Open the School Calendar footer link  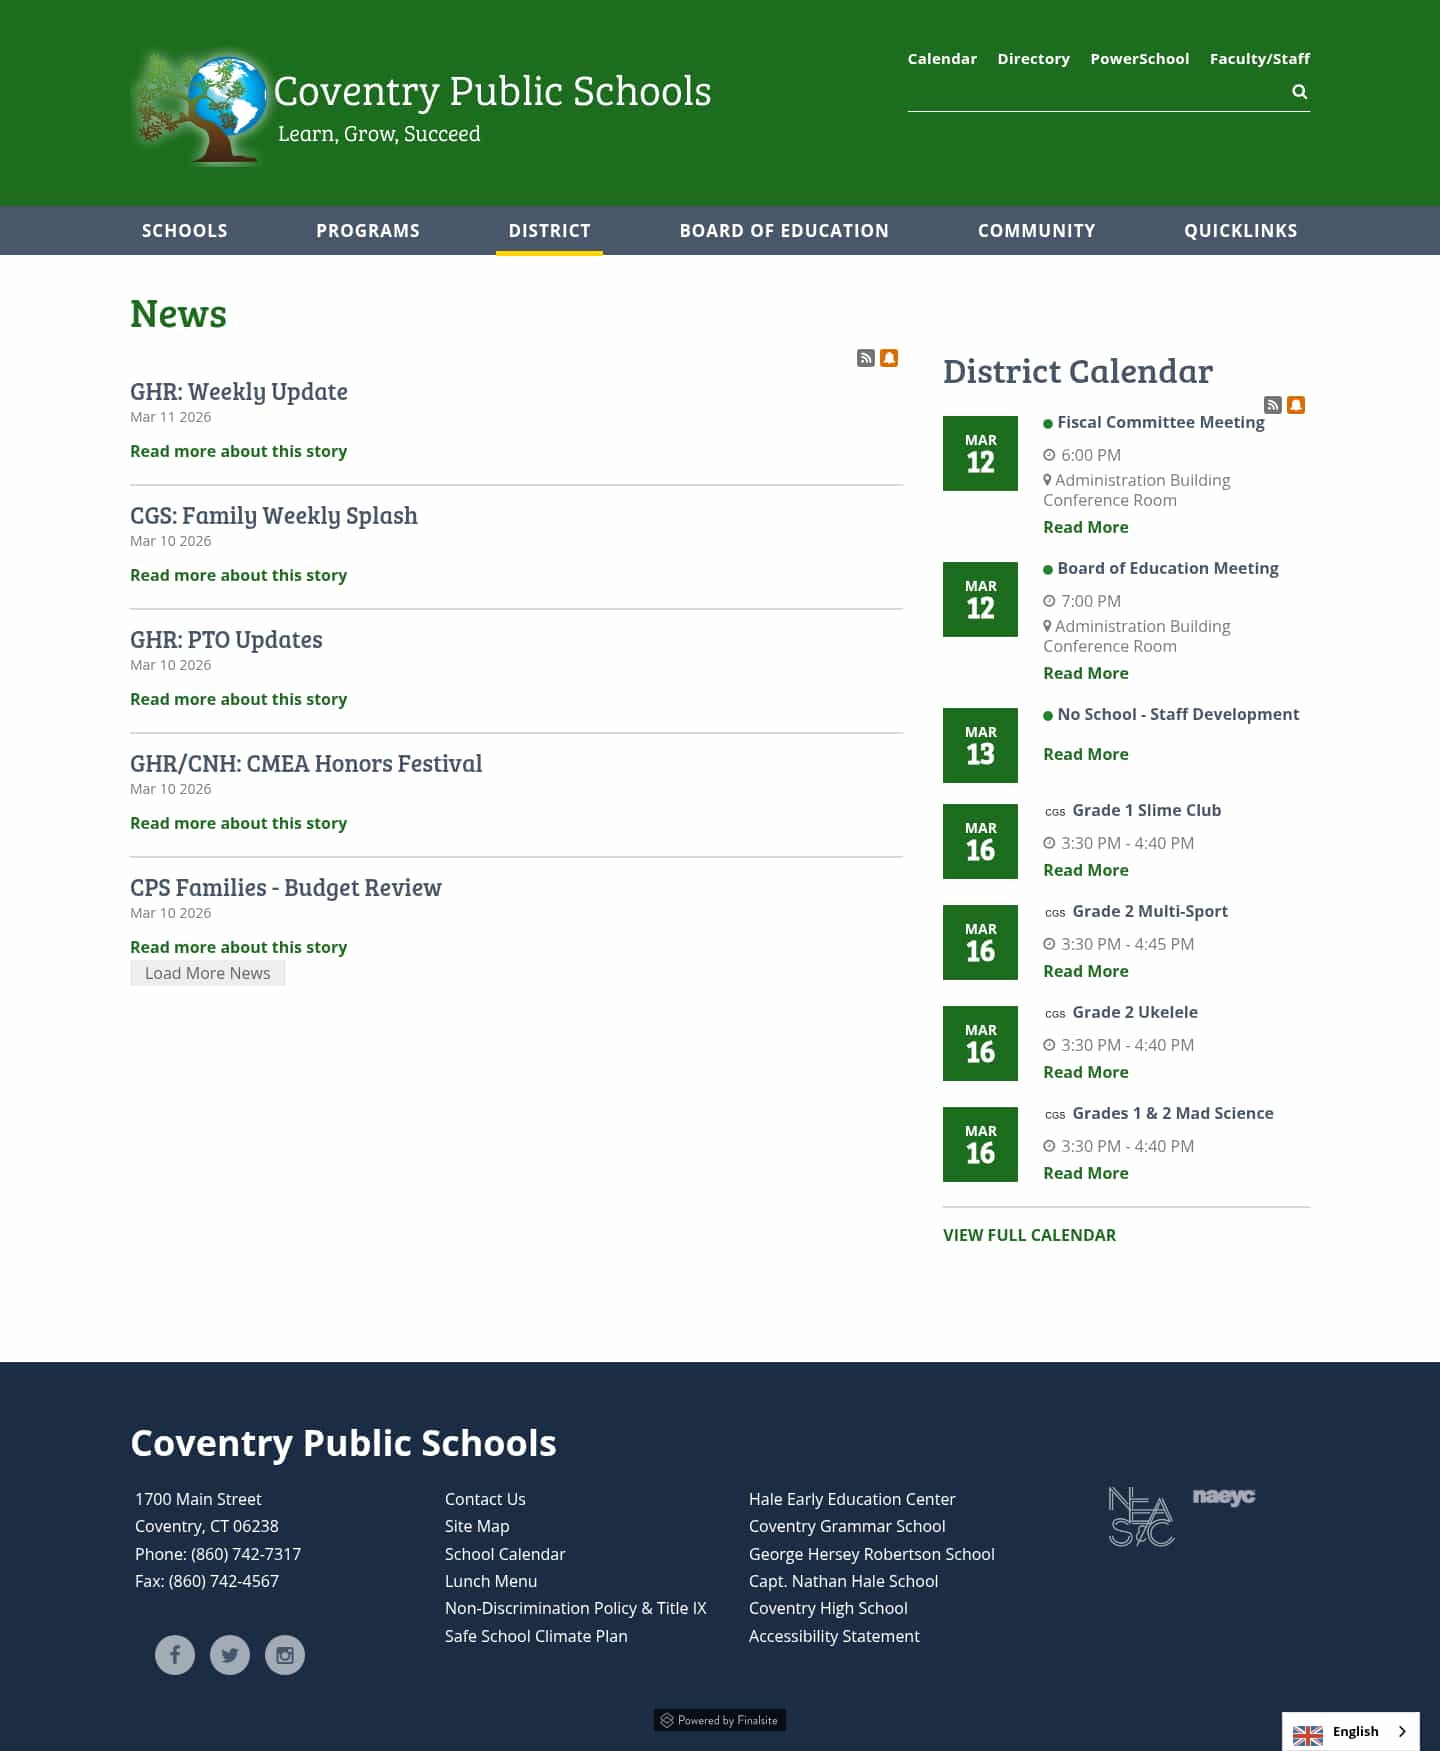coord(505,1554)
